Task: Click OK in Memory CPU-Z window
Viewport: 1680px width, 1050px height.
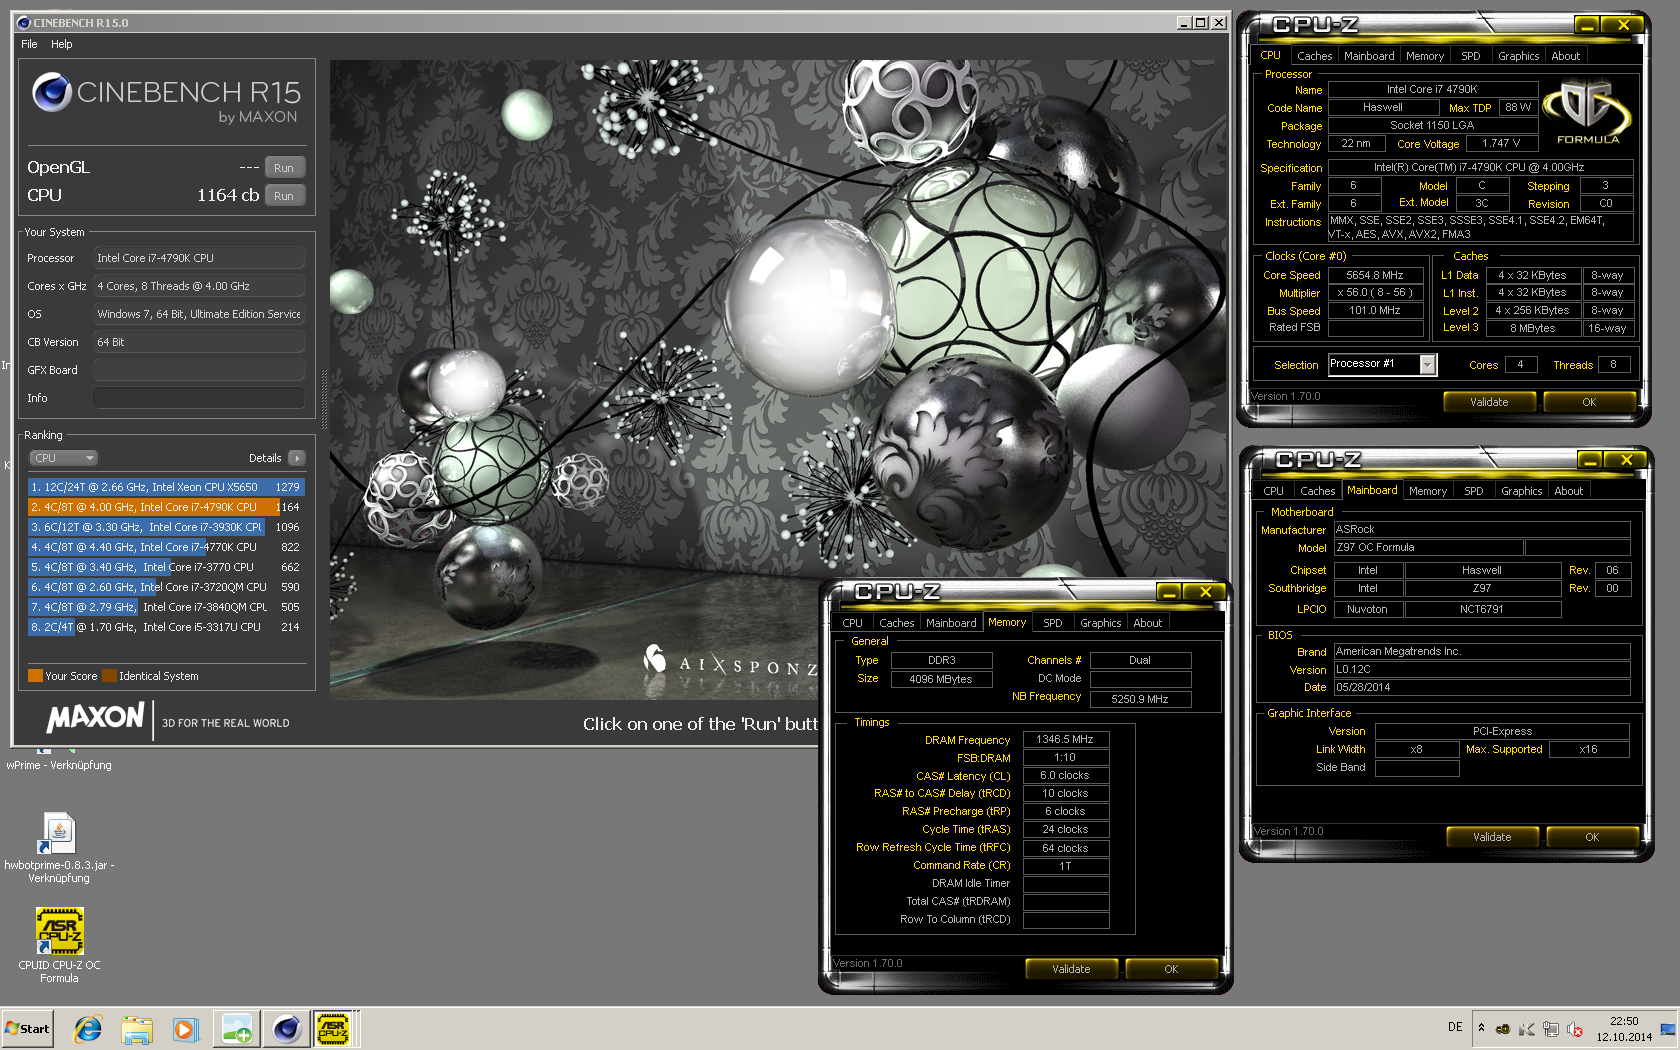Action: (x=1171, y=969)
